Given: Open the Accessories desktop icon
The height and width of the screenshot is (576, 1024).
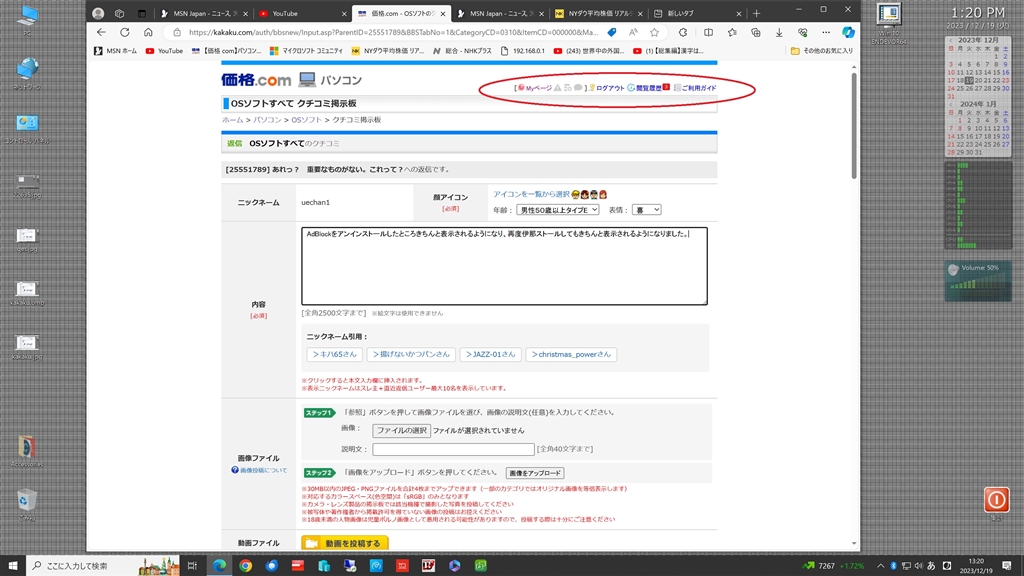Looking at the screenshot, I should tap(27, 451).
